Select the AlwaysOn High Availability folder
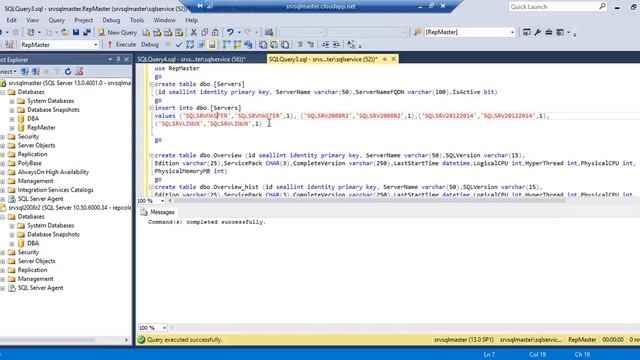The image size is (640, 360). point(53,172)
